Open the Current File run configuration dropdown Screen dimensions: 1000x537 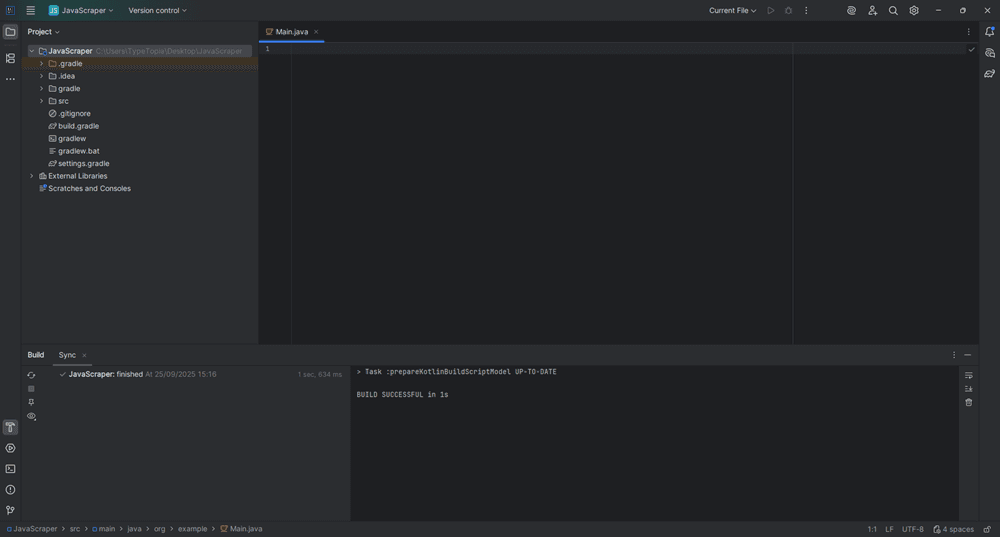coord(732,10)
